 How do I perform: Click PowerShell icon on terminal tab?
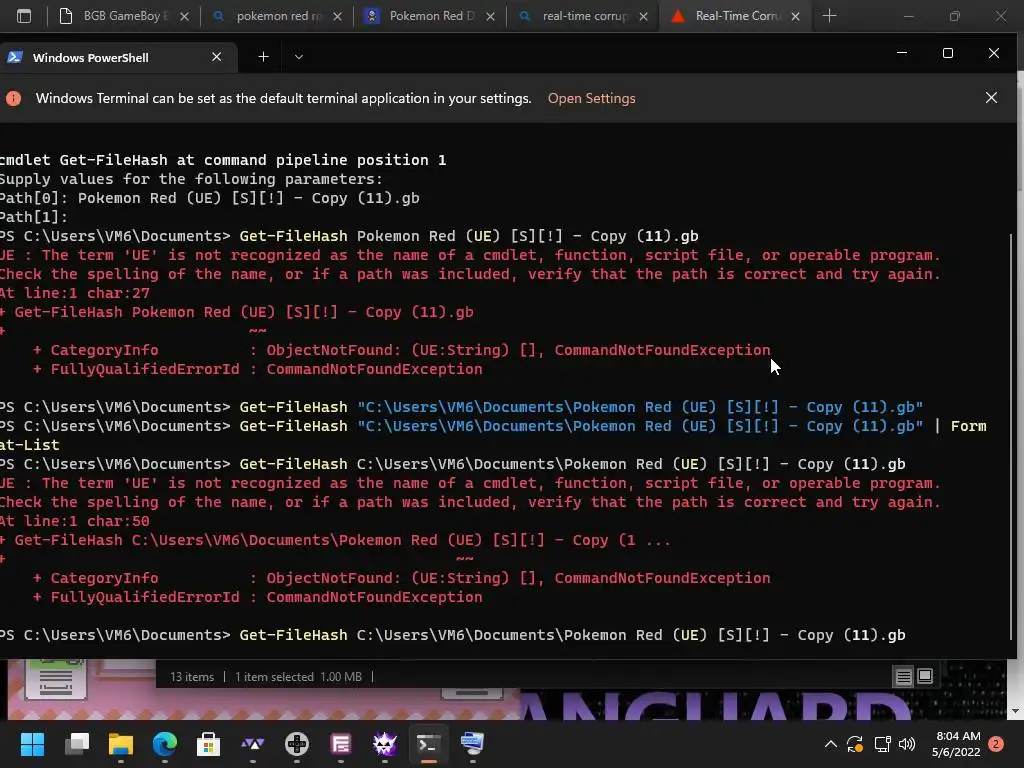pyautogui.click(x=14, y=57)
